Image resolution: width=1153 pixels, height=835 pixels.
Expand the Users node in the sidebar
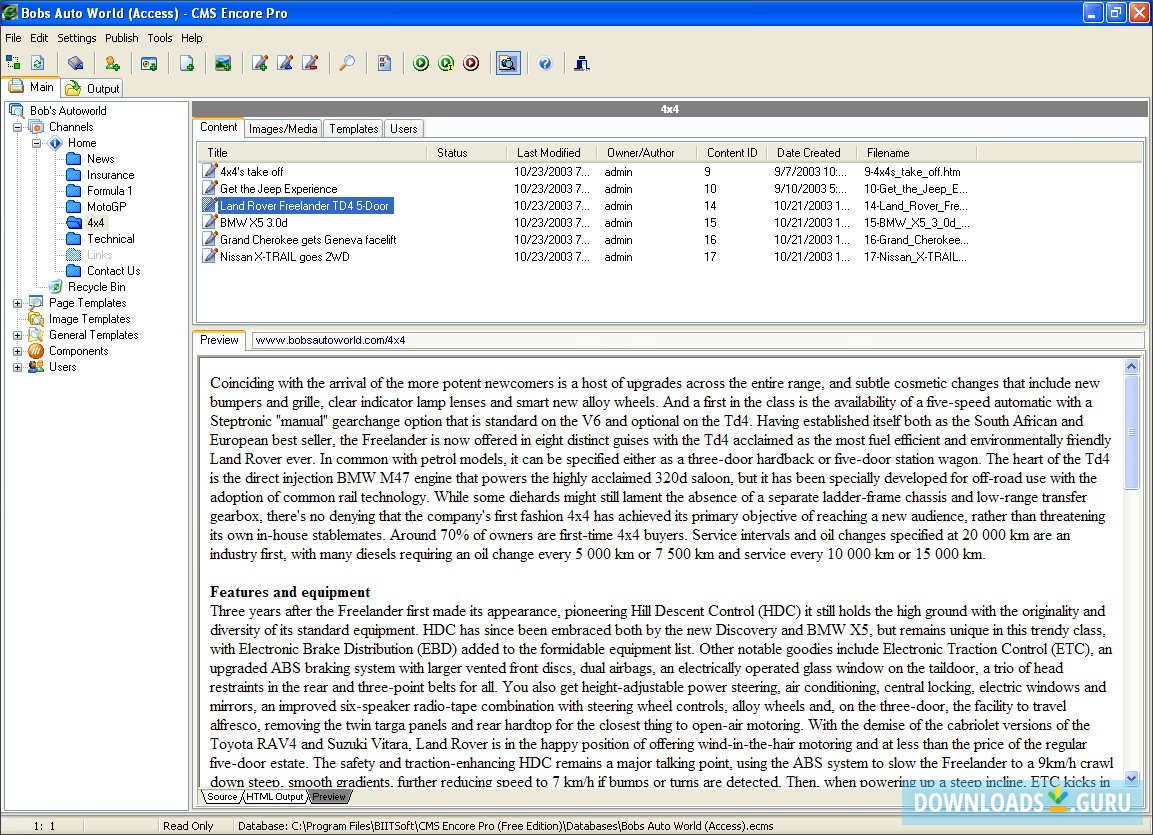pyautogui.click(x=16, y=367)
